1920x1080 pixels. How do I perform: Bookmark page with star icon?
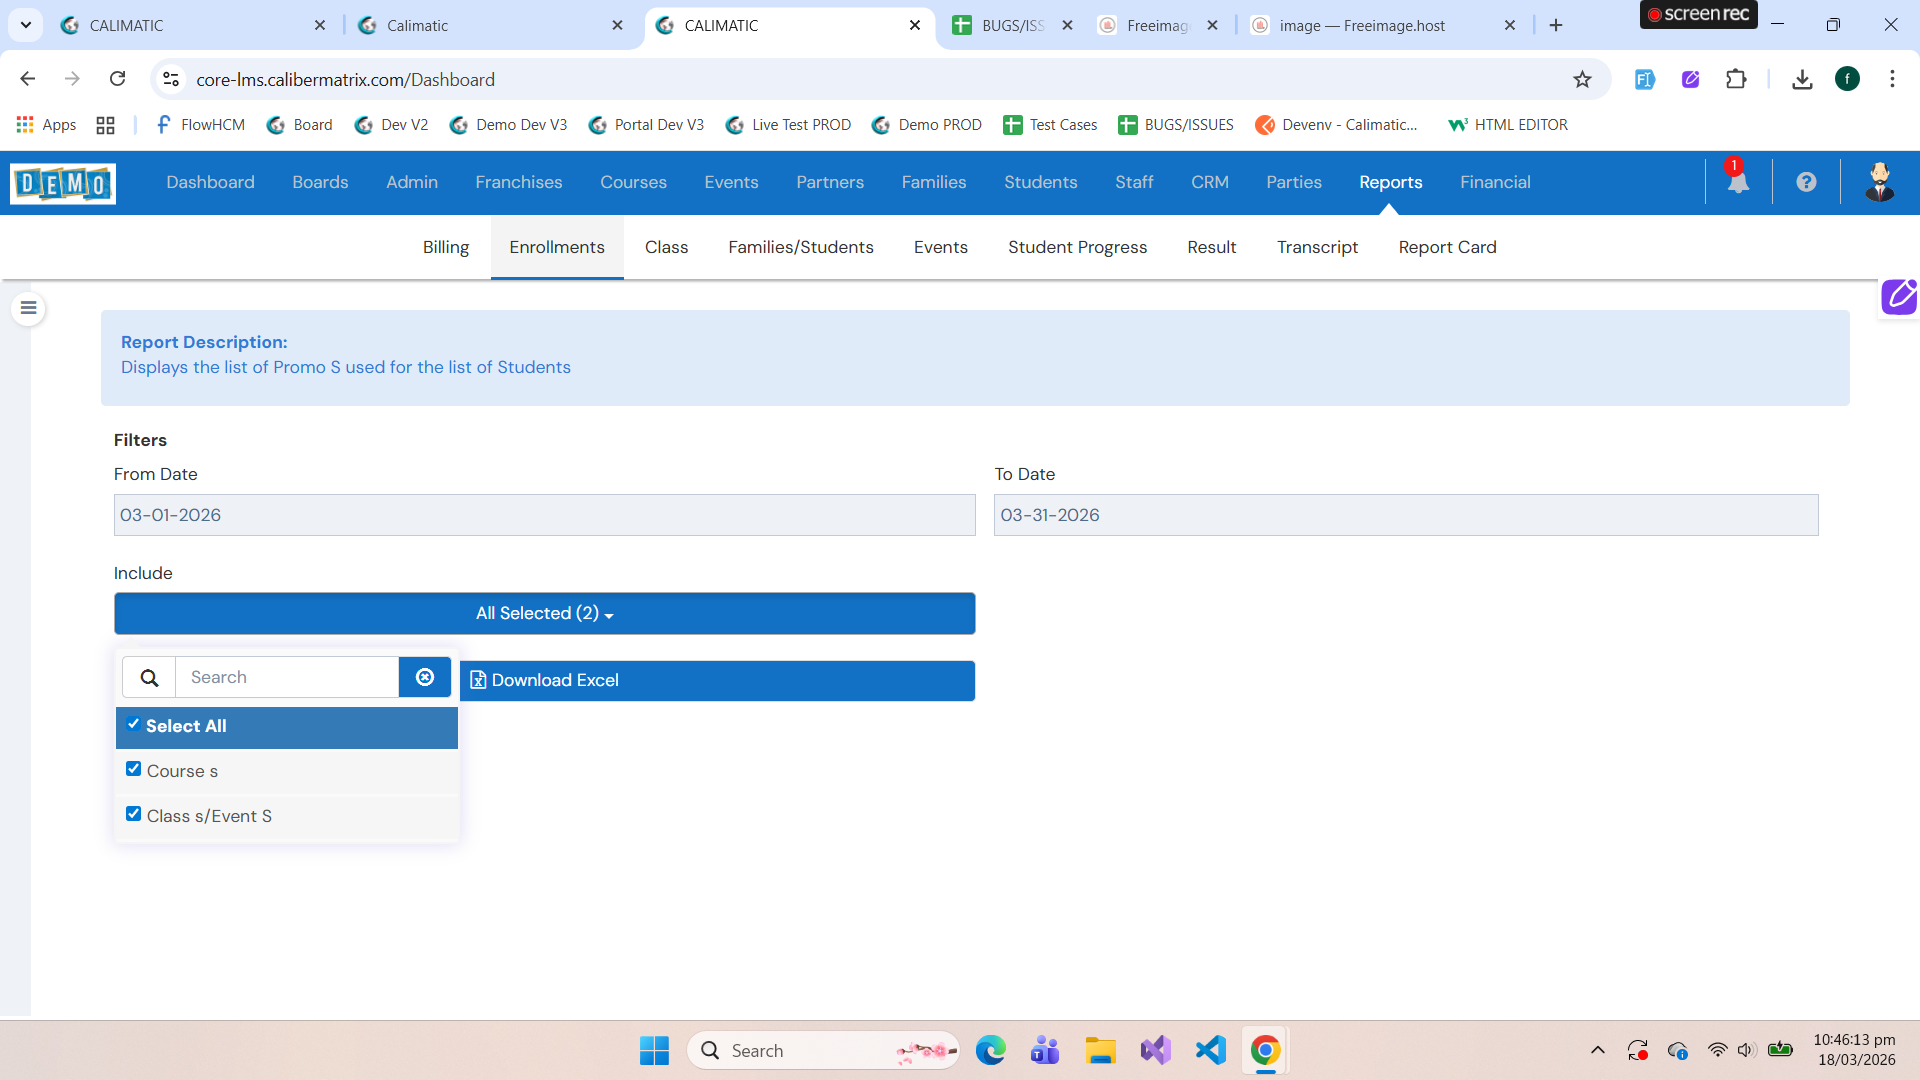[1582, 79]
